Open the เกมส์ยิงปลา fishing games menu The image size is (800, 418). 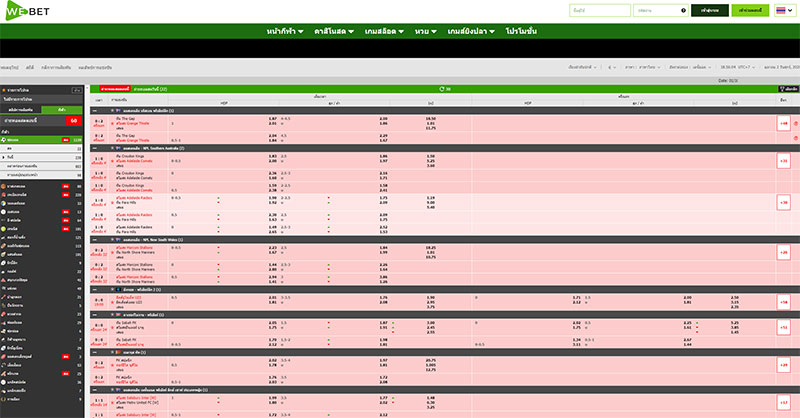471,31
